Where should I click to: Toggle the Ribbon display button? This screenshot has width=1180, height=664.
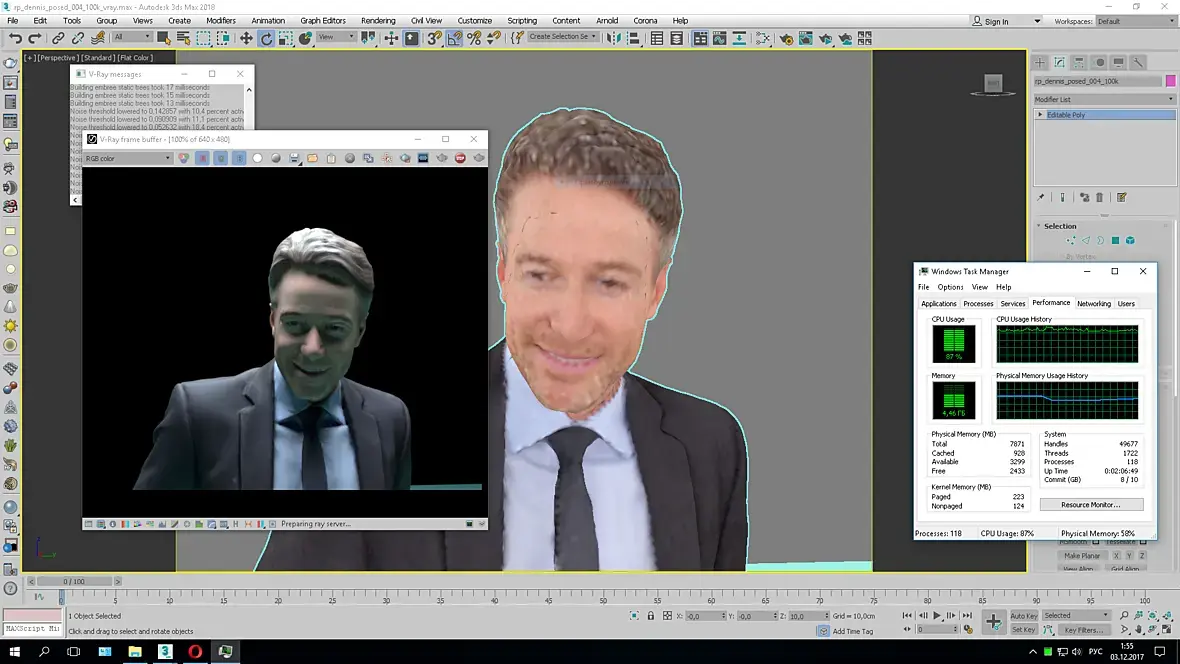click(x=700, y=38)
